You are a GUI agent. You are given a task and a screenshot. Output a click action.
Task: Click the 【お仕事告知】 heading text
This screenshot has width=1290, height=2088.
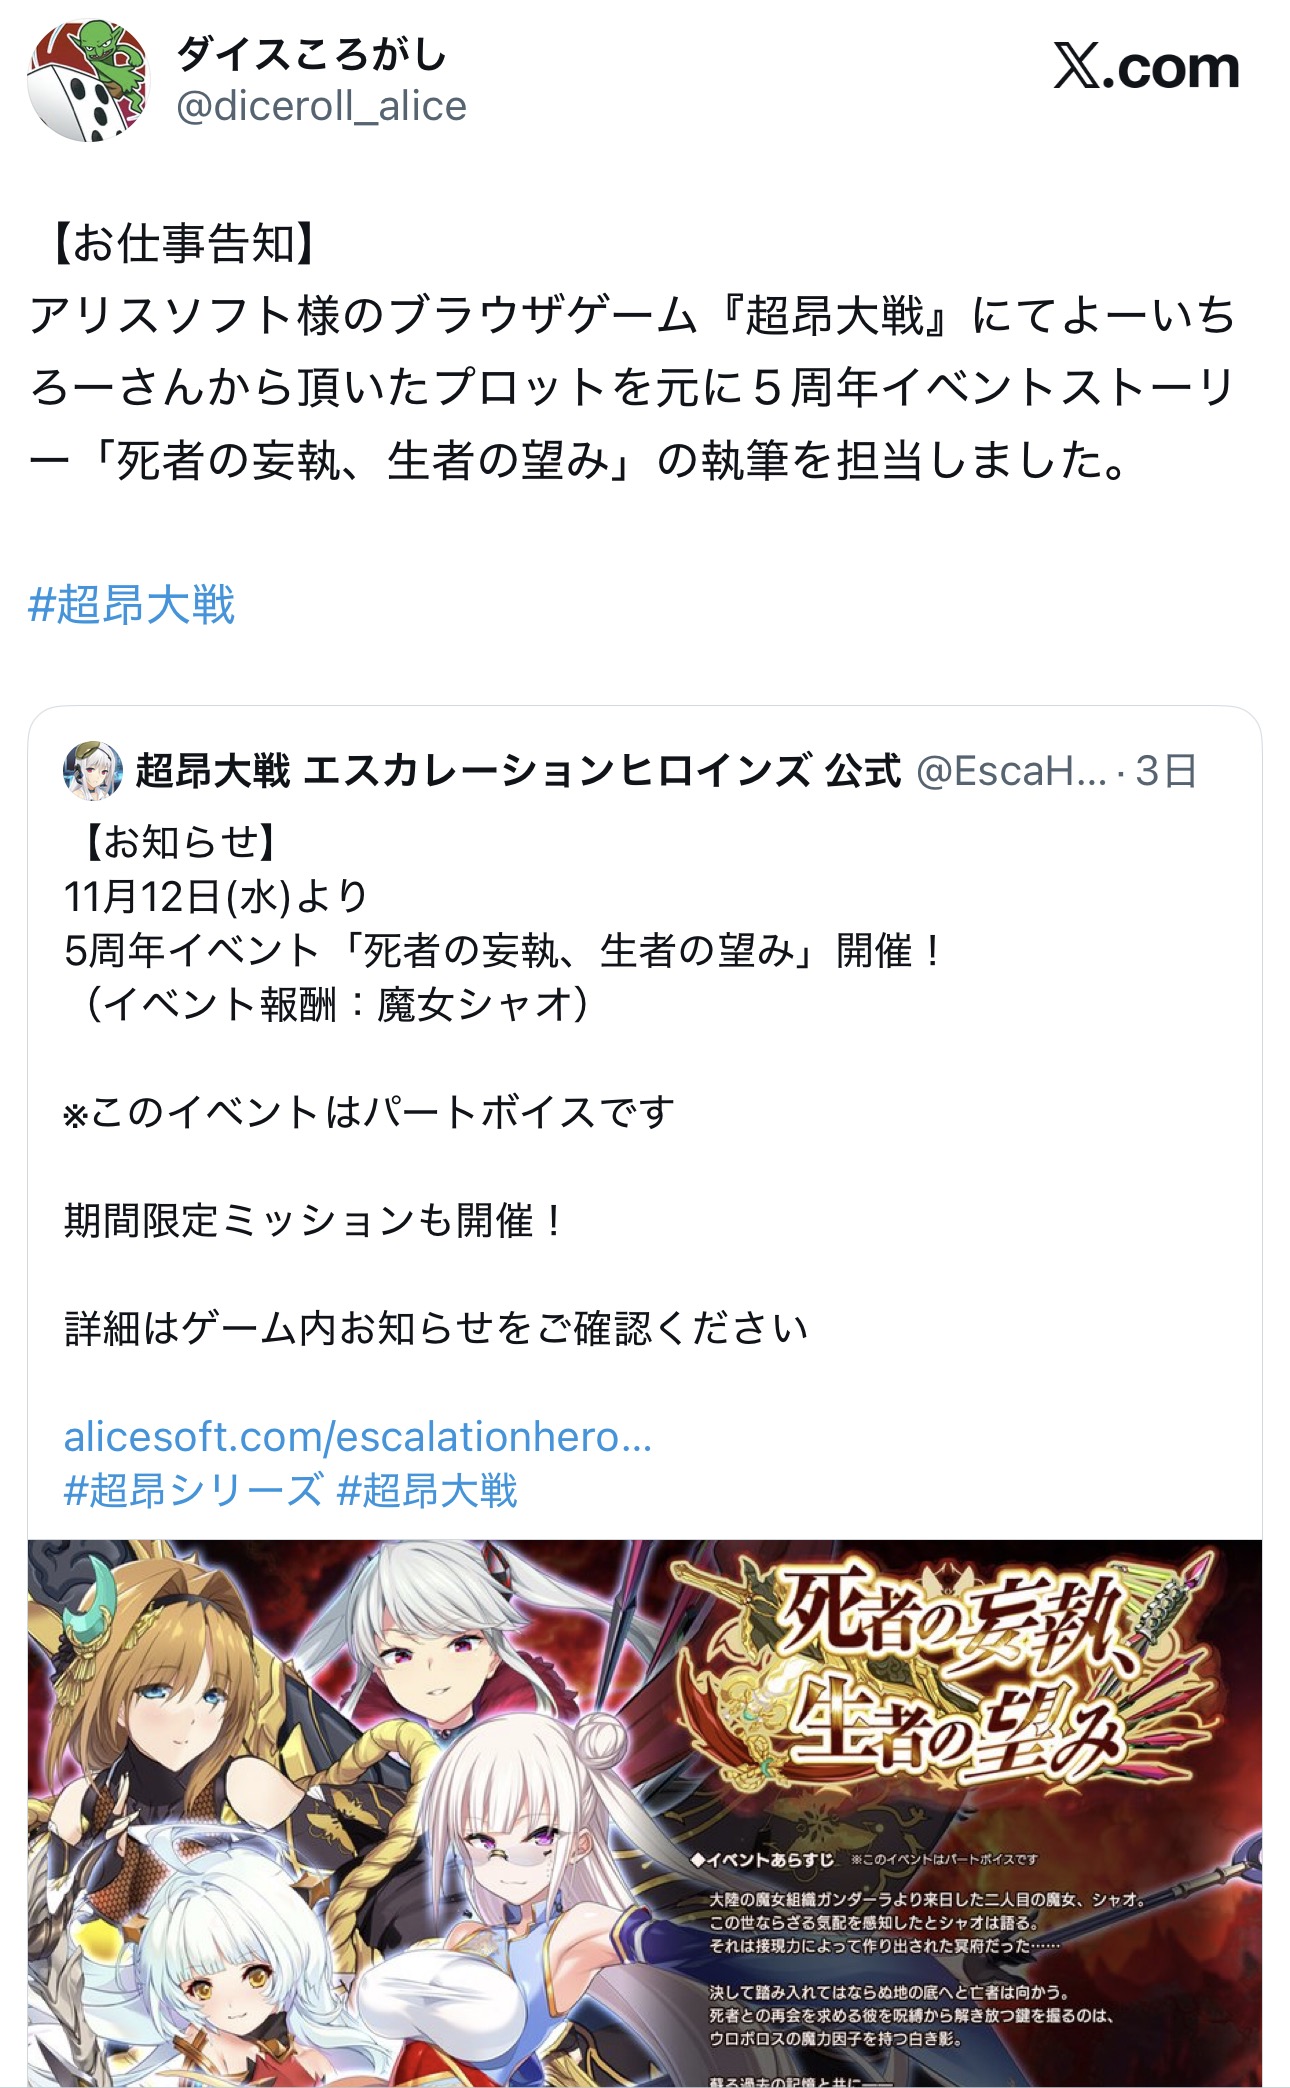tap(176, 243)
